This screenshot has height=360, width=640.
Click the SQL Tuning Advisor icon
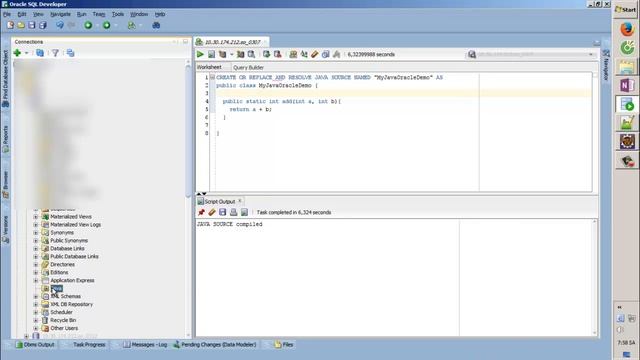coord(251,54)
